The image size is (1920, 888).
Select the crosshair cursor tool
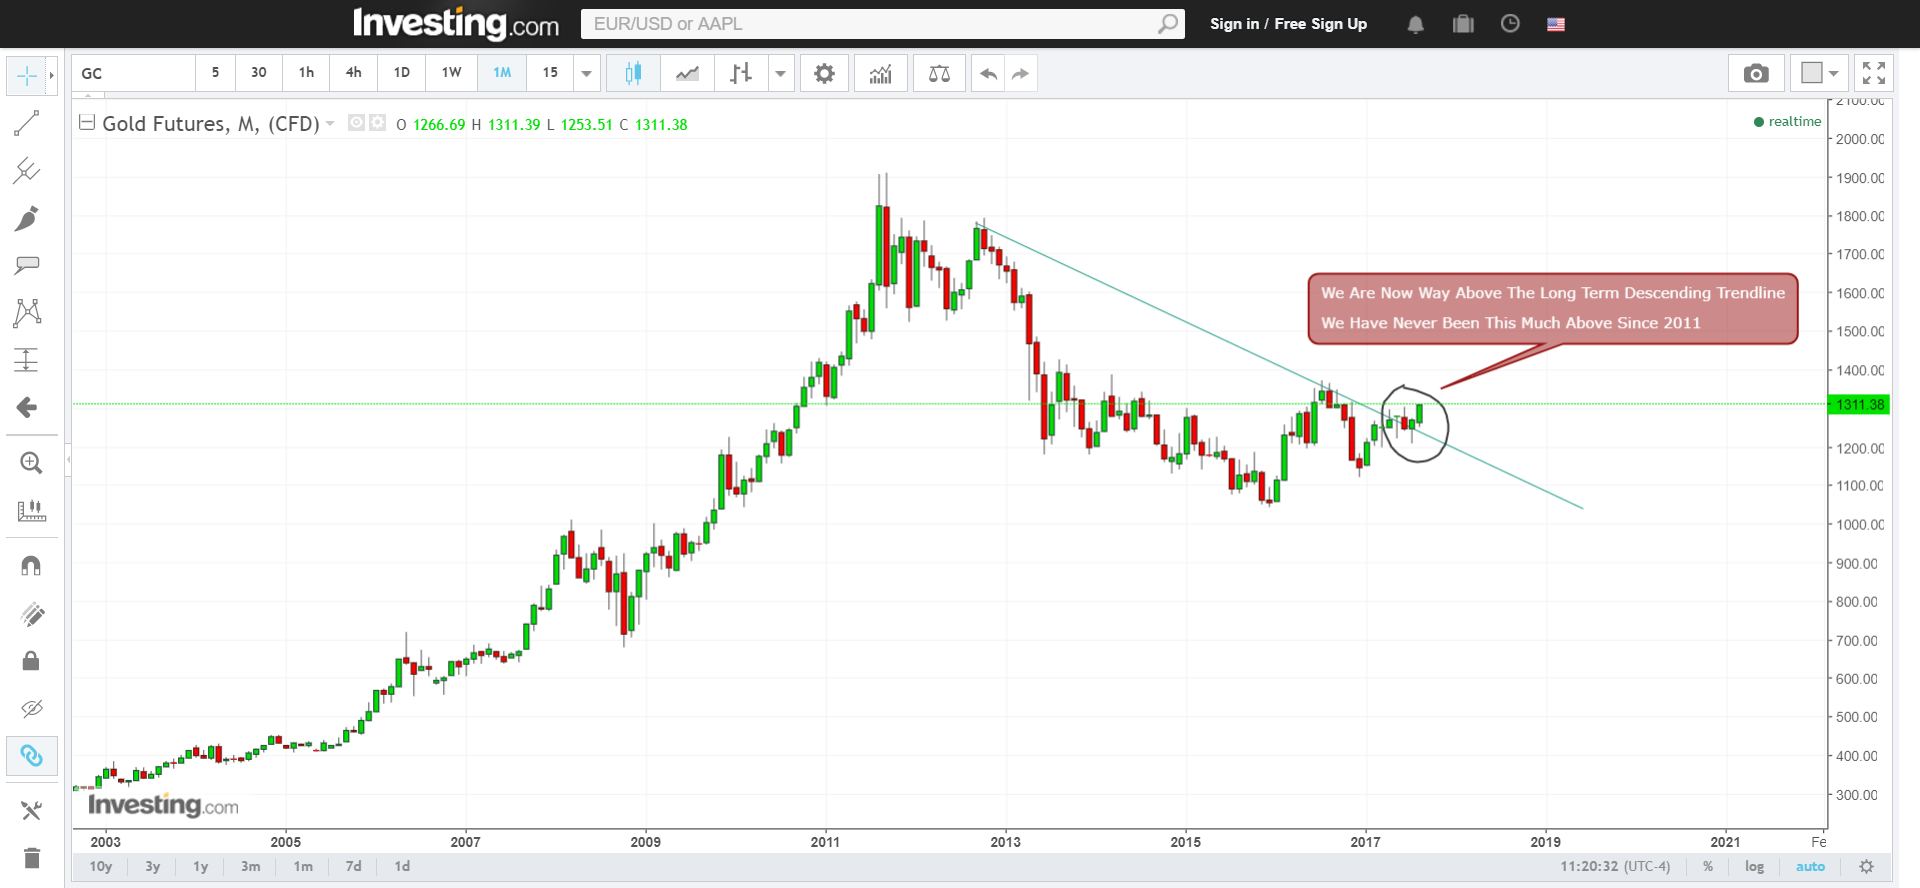coord(27,75)
